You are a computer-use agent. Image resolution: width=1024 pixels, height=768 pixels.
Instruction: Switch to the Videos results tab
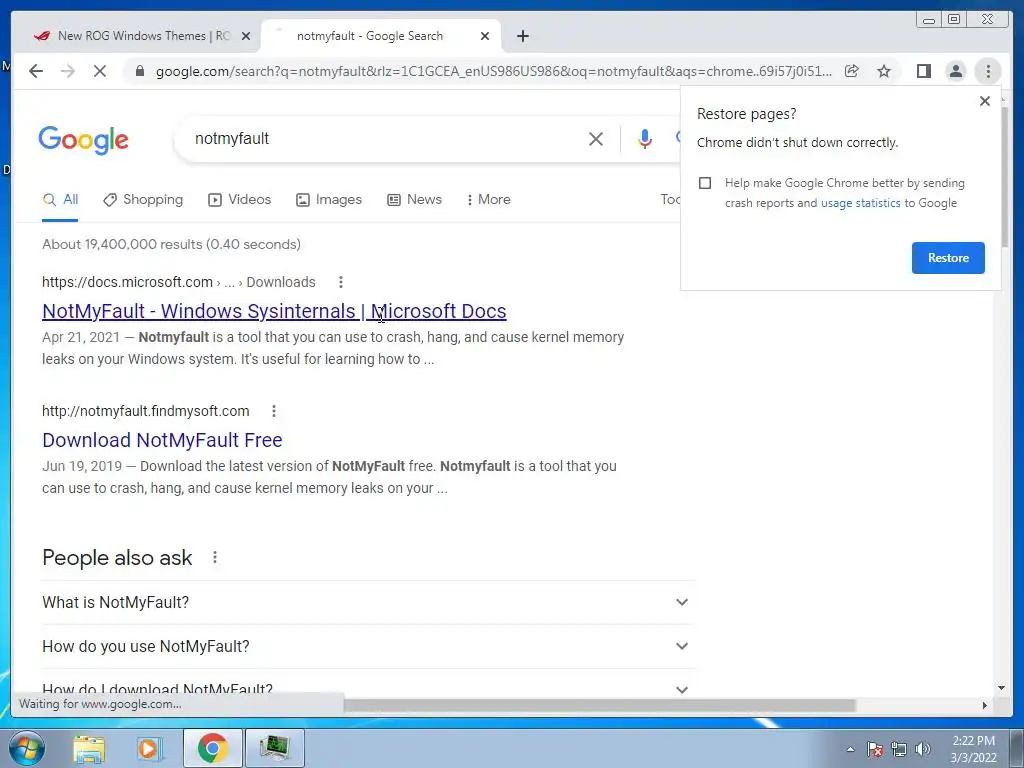click(239, 200)
